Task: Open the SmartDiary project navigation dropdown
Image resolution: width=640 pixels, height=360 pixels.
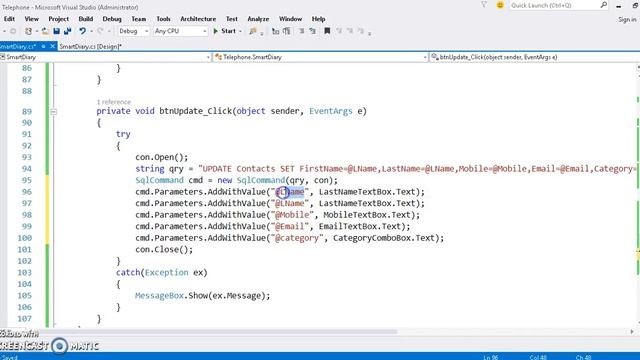Action: click(105, 57)
